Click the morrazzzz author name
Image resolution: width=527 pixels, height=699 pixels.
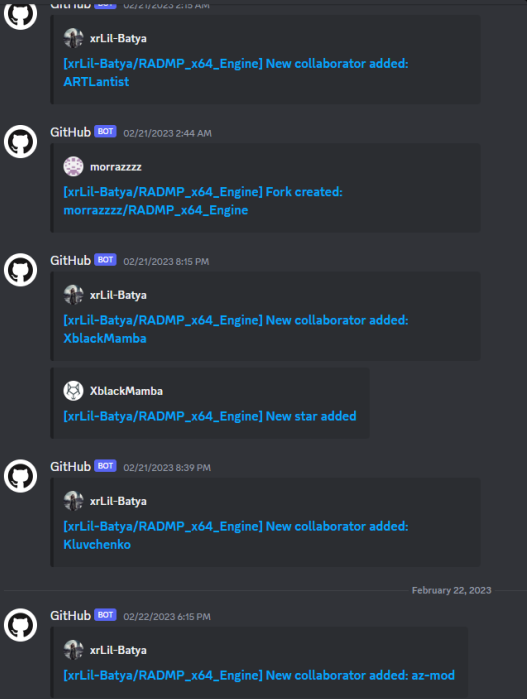pos(116,167)
